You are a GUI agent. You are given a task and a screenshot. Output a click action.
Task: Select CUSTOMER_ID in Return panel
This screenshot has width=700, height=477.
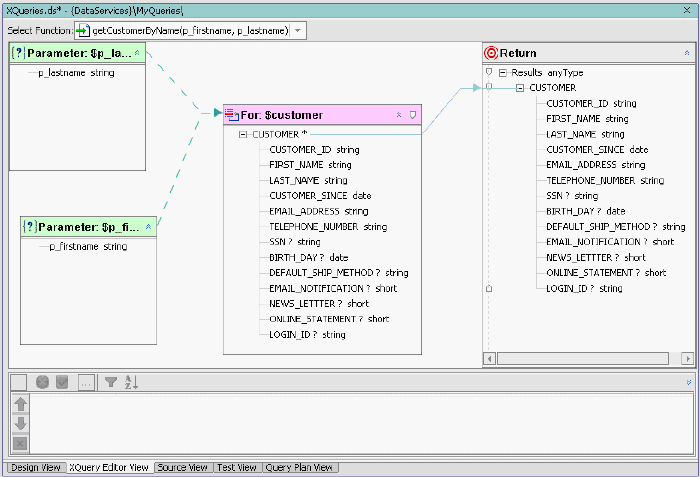click(592, 104)
